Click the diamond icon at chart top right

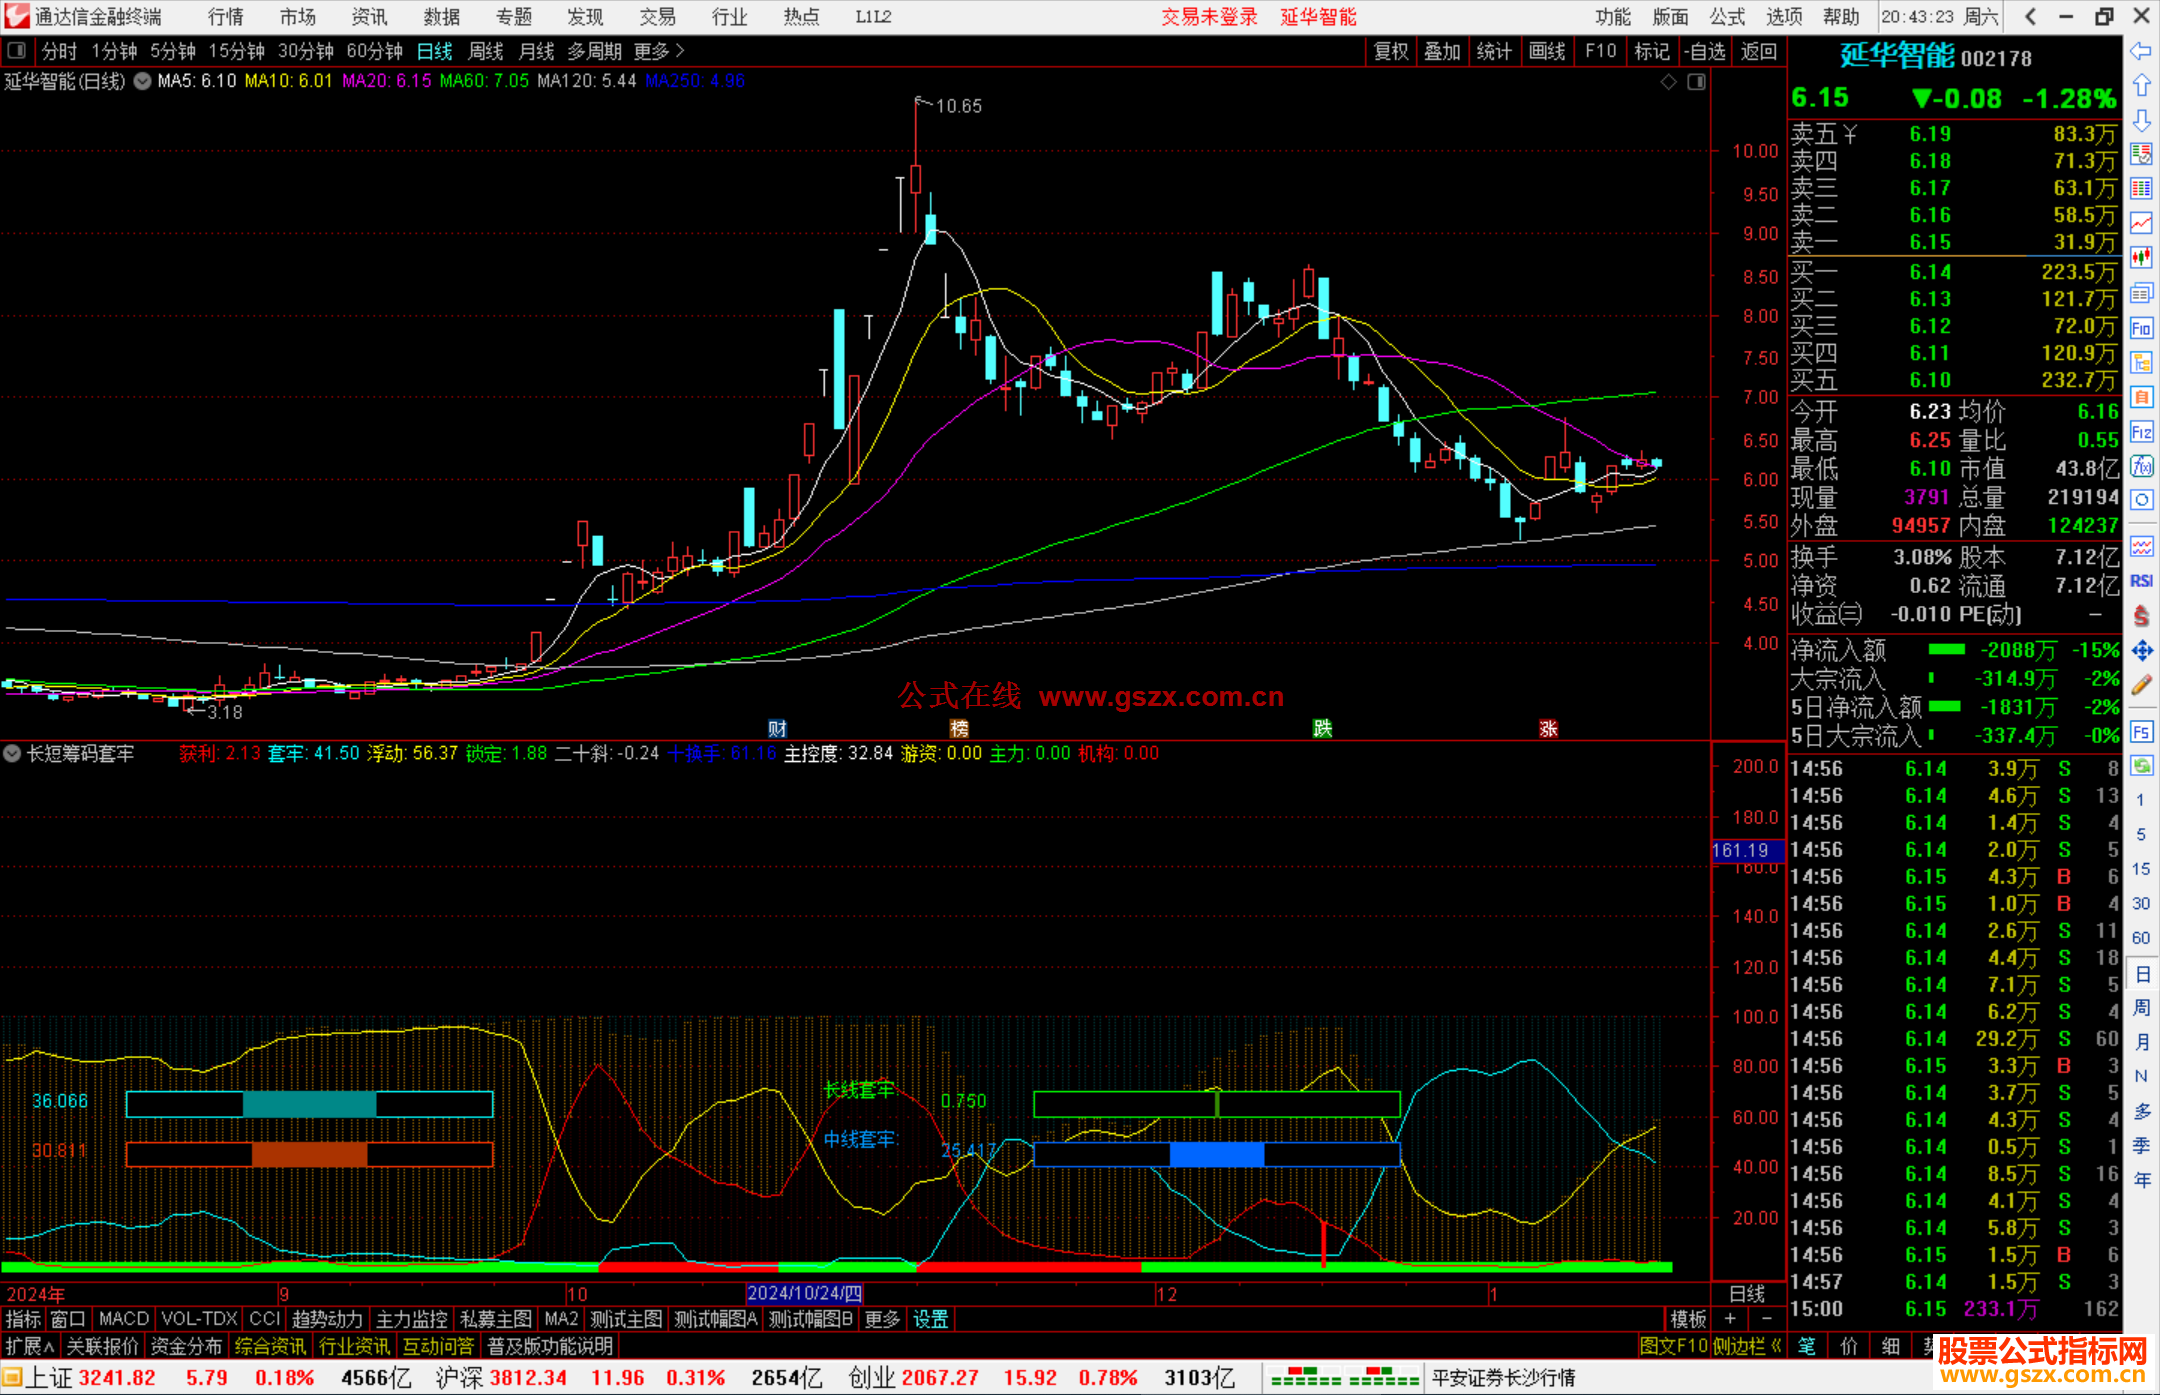point(1669,82)
